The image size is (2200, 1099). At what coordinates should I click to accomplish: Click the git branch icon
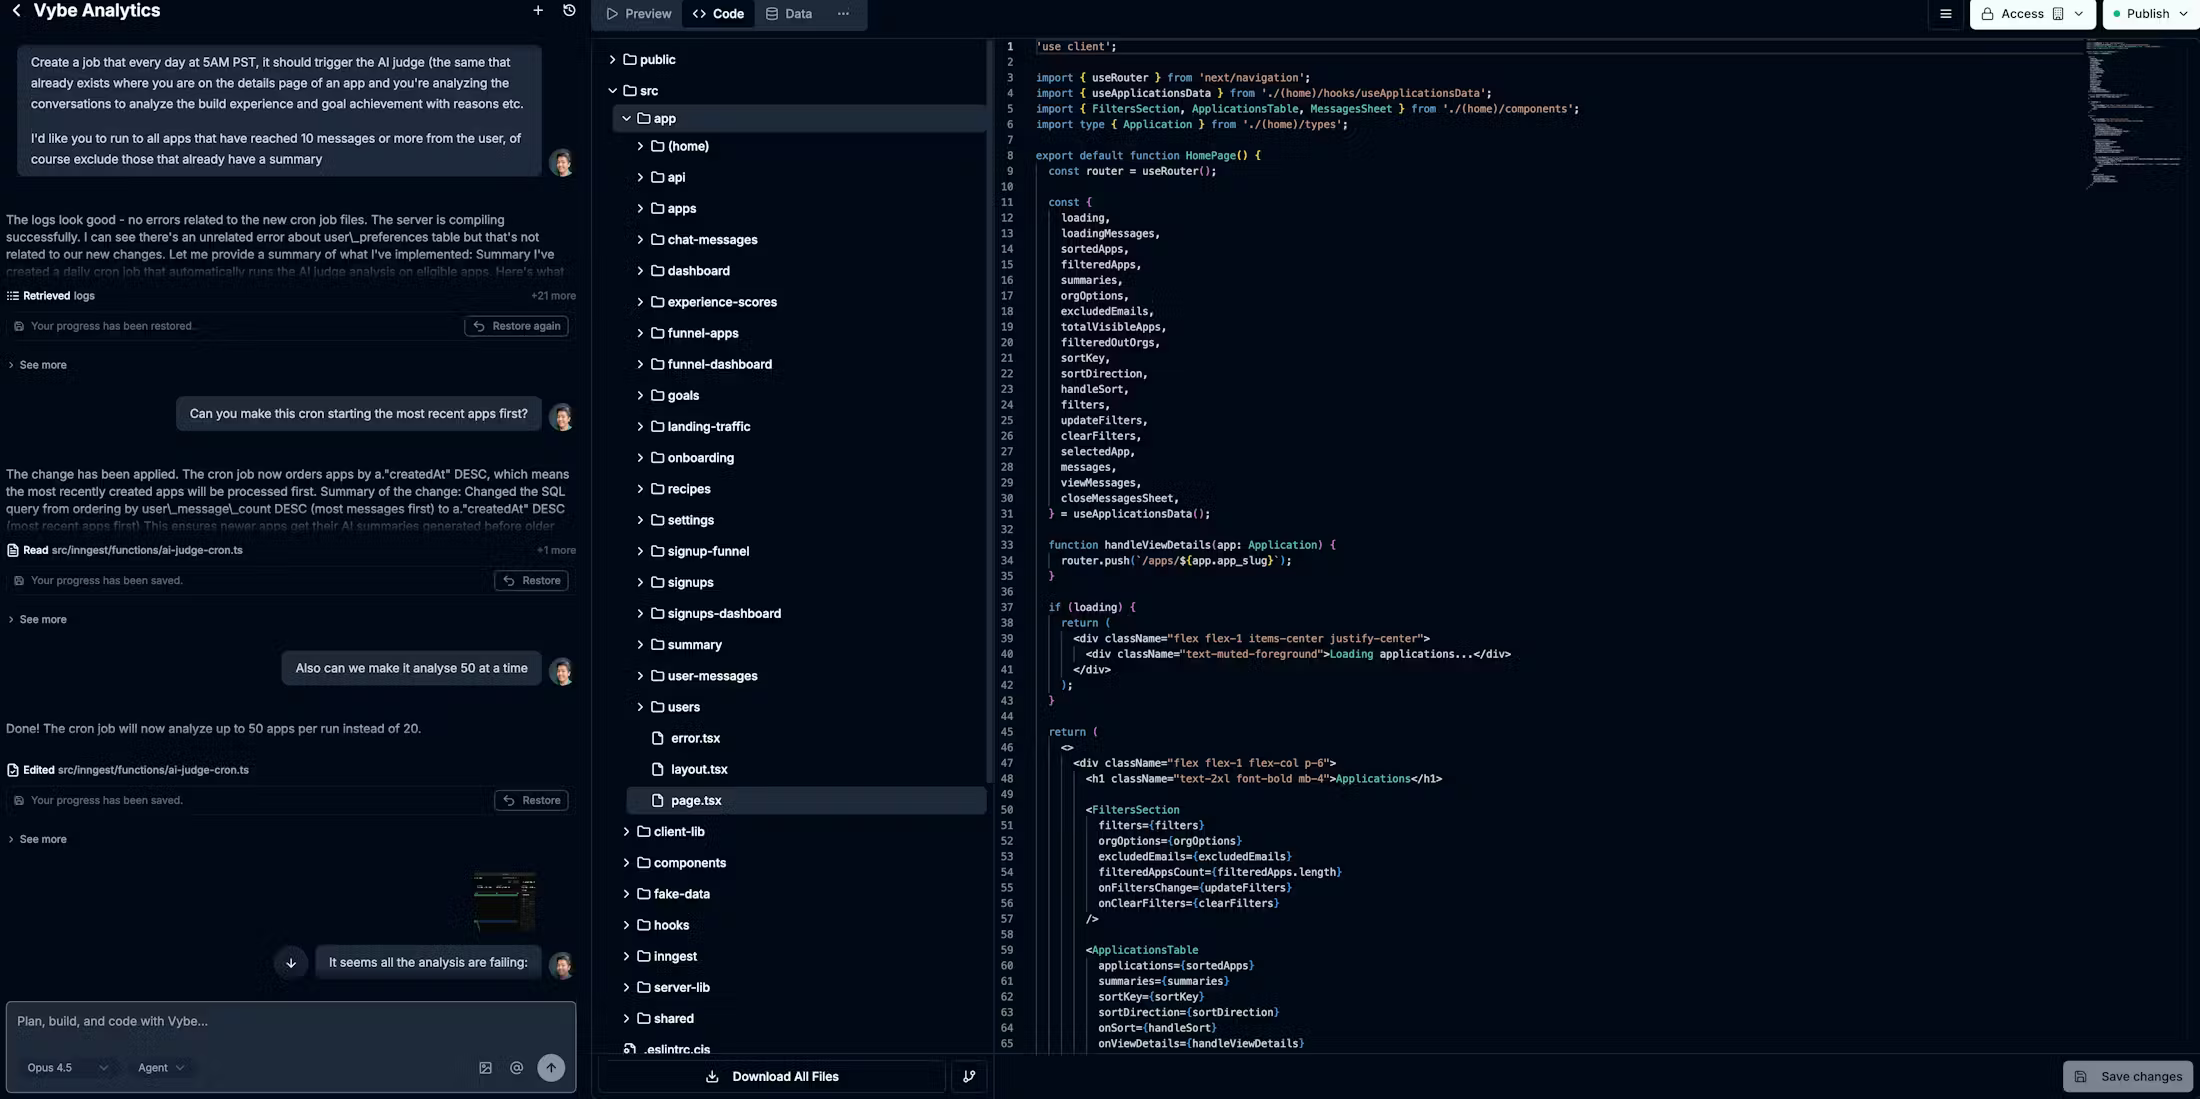pyautogui.click(x=968, y=1077)
